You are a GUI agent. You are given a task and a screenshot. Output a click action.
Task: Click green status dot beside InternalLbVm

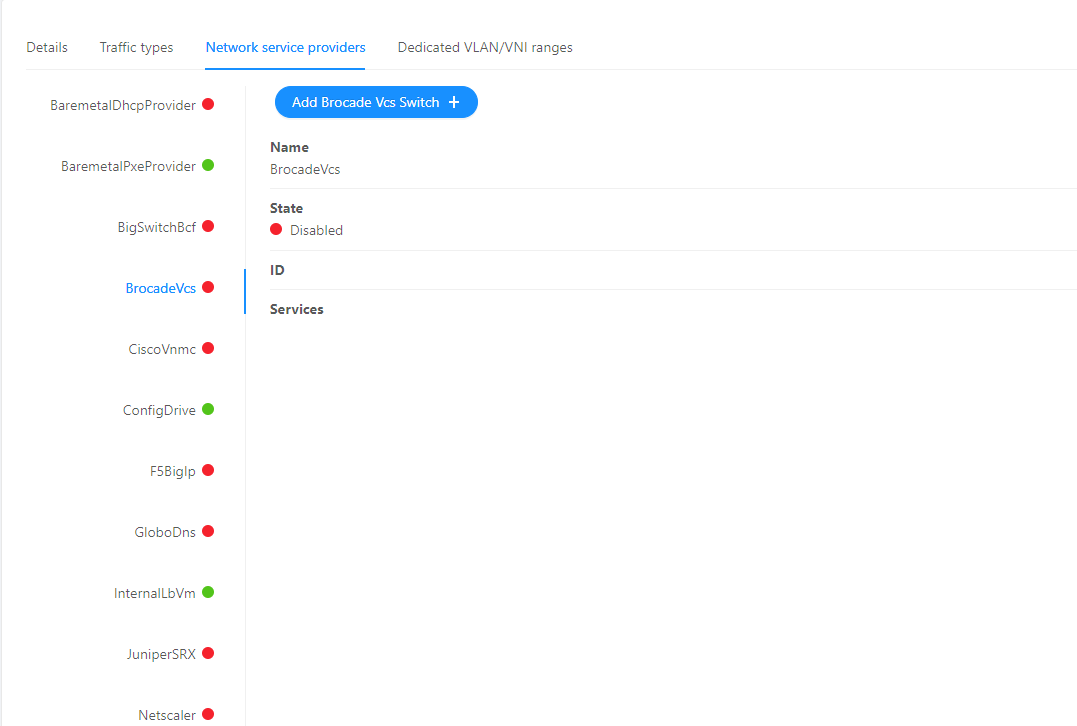pos(208,592)
